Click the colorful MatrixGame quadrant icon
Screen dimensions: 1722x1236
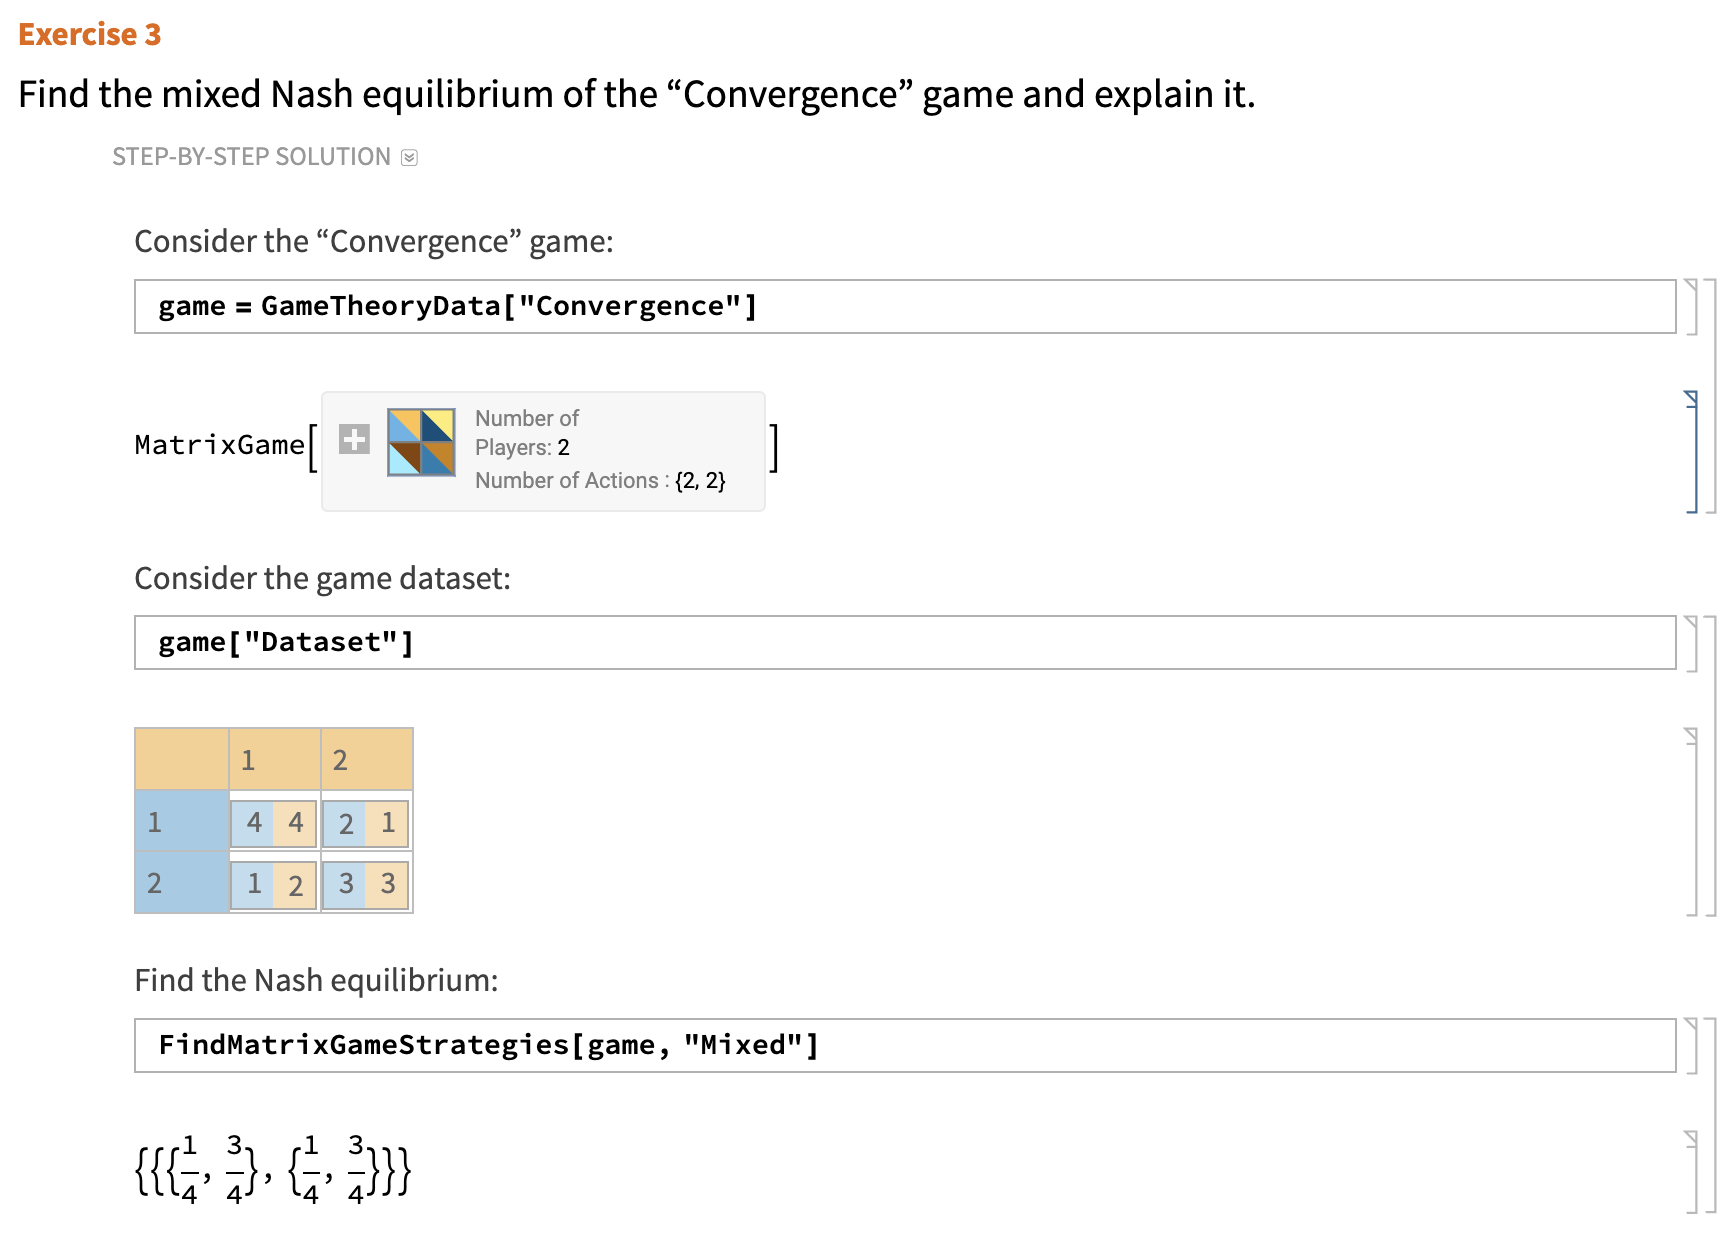(423, 441)
